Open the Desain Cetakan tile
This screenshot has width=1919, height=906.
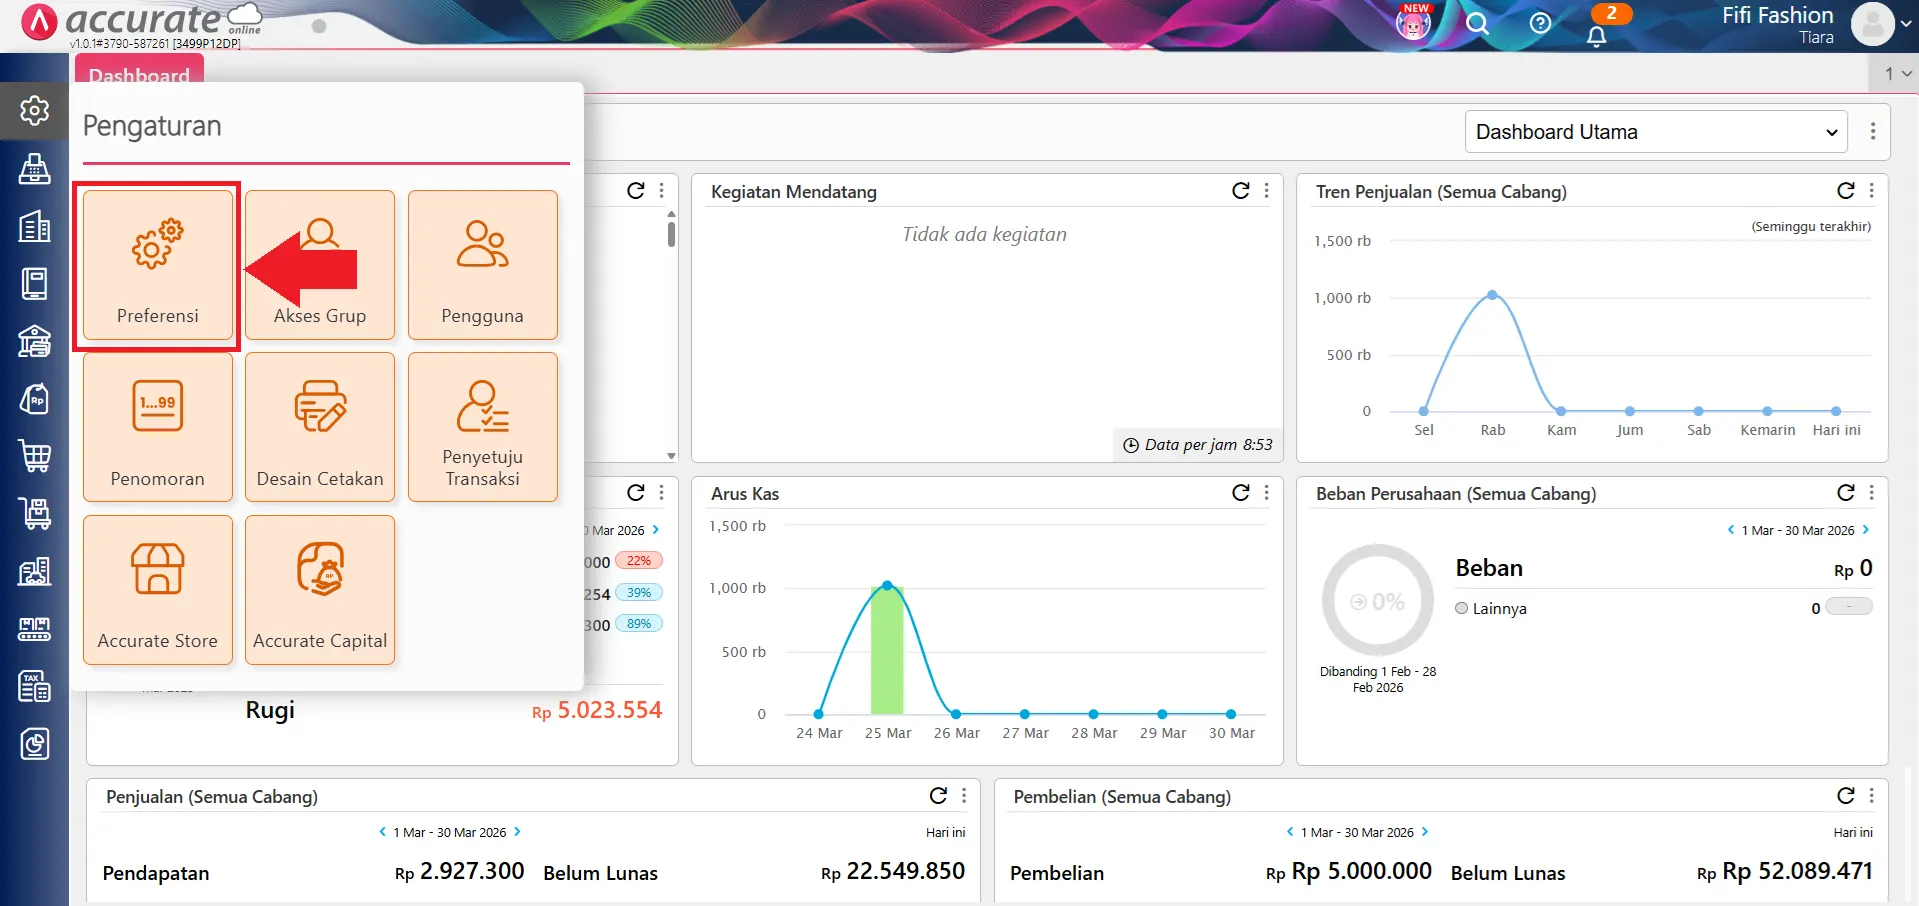(x=320, y=427)
